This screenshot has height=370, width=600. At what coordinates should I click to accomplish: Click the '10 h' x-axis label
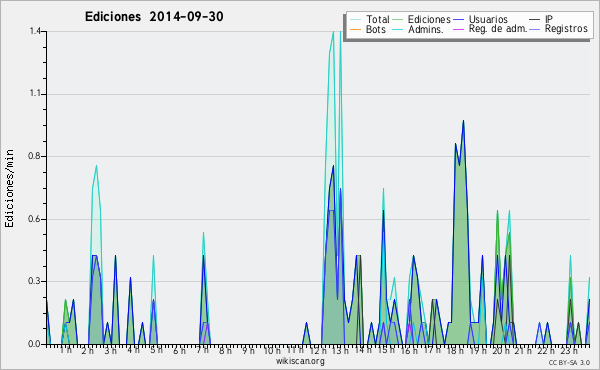pyautogui.click(x=272, y=350)
